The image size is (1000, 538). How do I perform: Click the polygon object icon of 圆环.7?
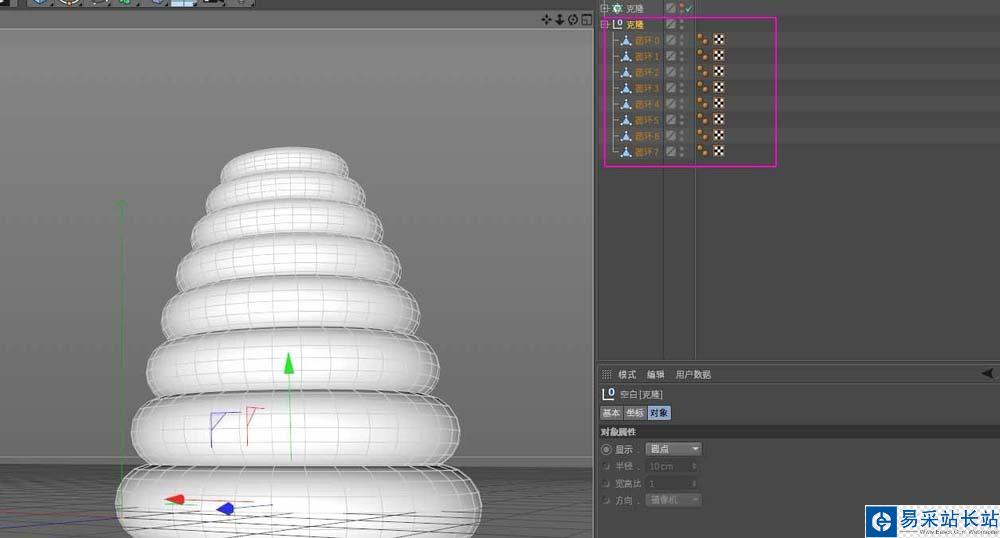(626, 152)
